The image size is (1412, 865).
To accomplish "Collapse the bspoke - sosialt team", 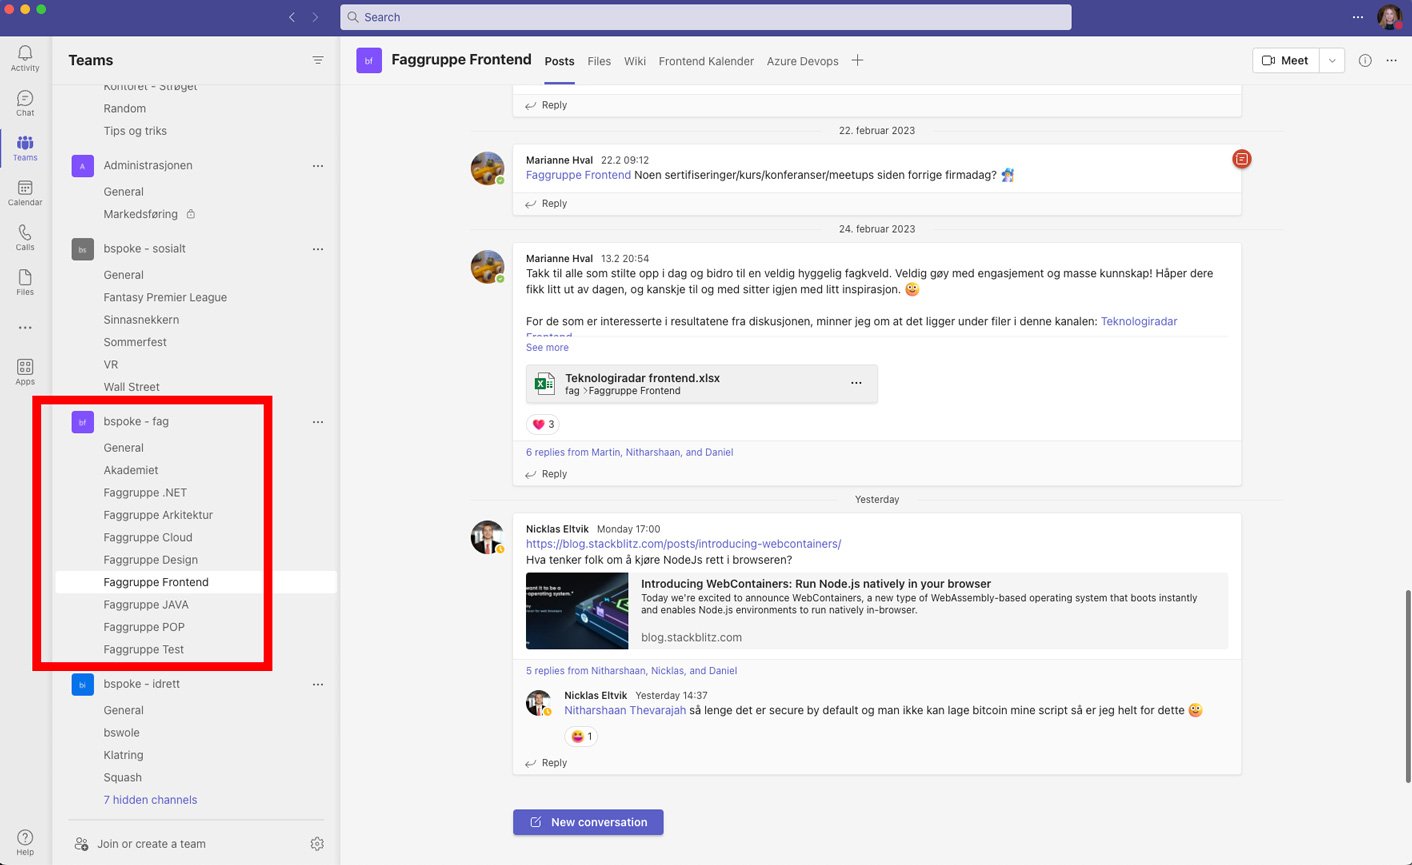I will click(x=144, y=248).
